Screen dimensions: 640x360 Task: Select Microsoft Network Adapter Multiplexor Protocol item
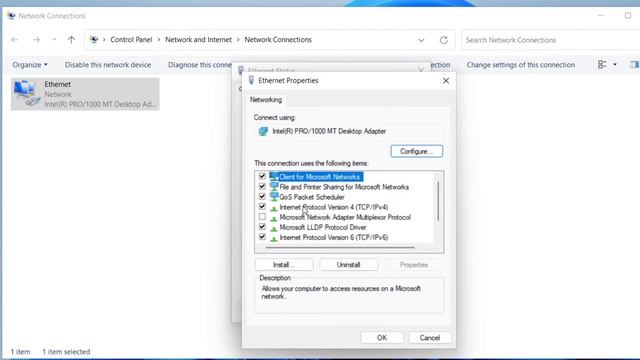(345, 217)
